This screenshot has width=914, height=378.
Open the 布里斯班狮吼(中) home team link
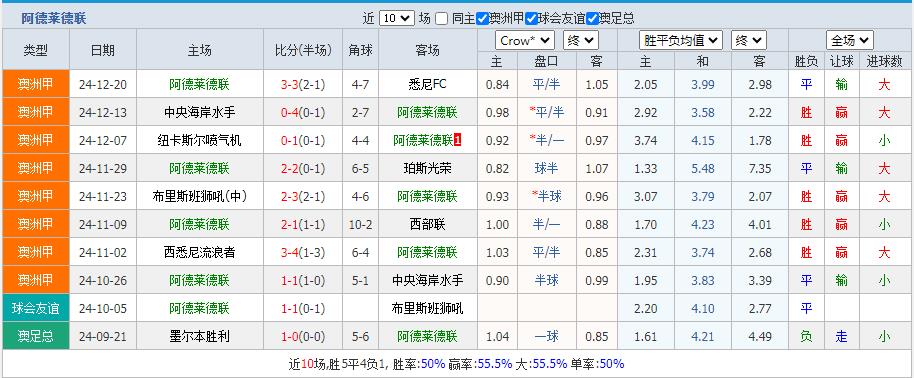pos(199,196)
